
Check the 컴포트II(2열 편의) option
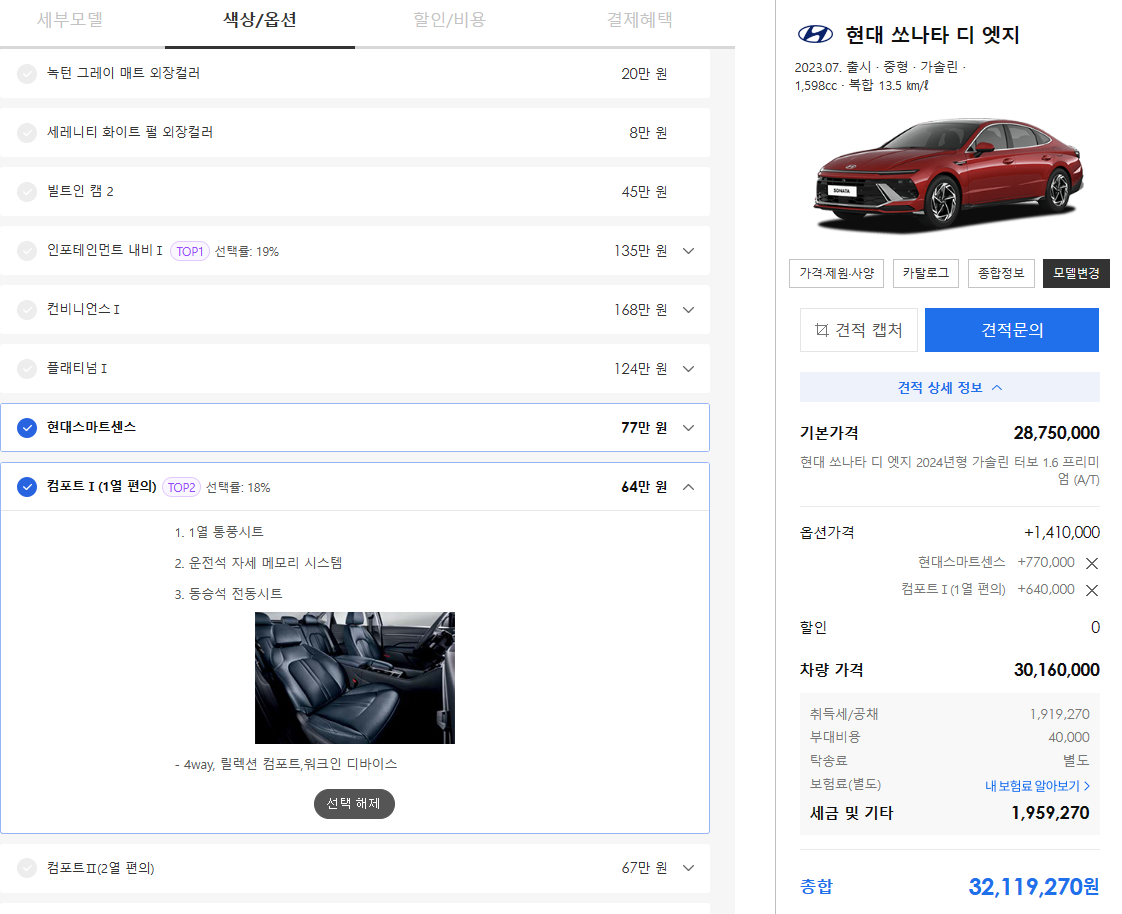coord(26,868)
